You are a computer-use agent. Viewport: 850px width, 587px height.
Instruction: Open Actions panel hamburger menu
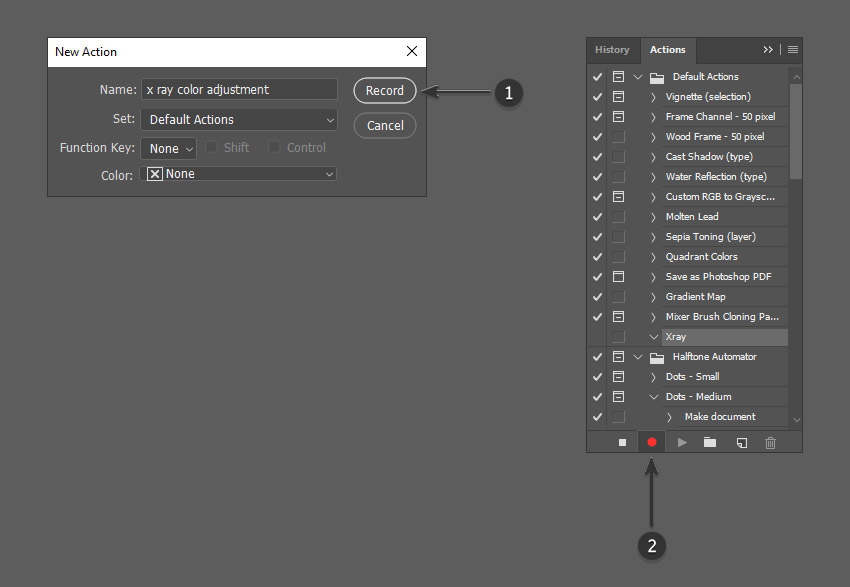point(793,50)
